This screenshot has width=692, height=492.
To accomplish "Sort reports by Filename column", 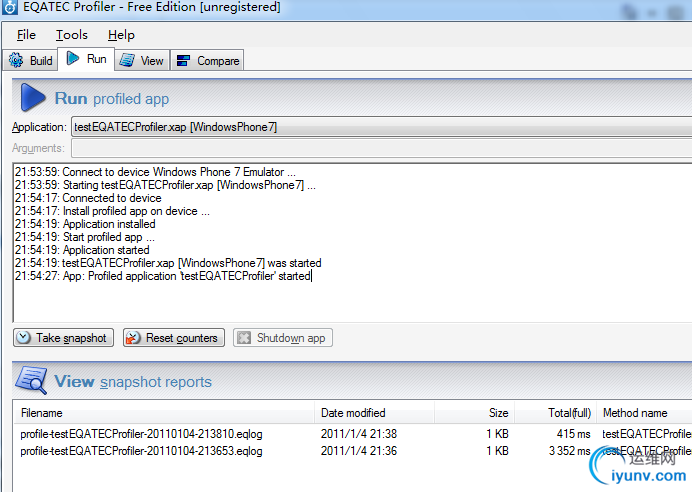I will 163,413.
